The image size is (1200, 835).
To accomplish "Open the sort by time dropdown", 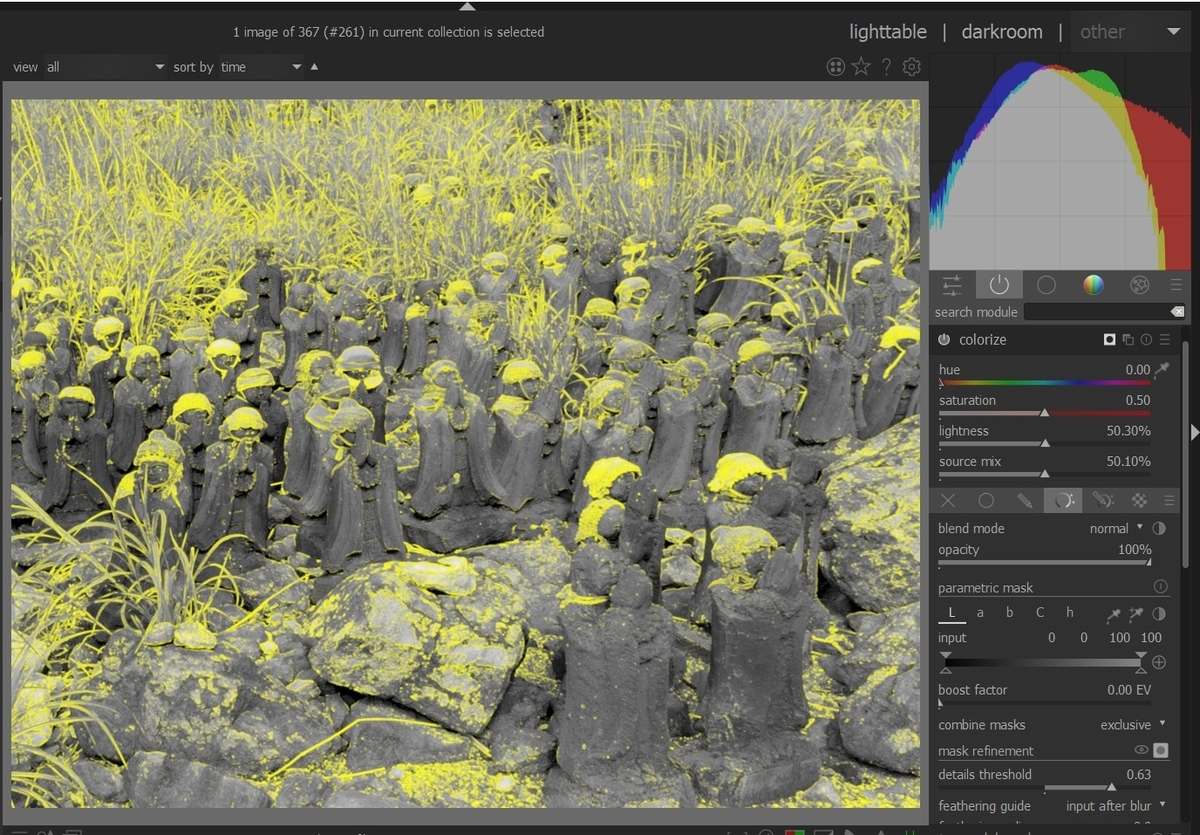I will click(261, 67).
